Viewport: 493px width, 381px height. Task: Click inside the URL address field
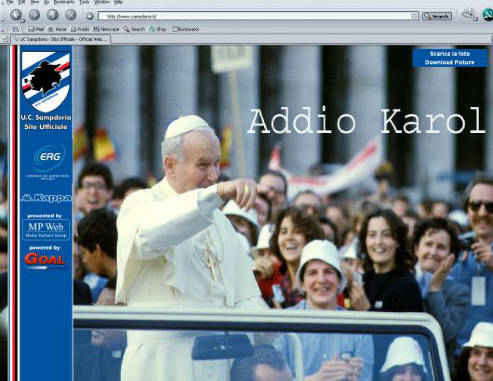pos(255,16)
